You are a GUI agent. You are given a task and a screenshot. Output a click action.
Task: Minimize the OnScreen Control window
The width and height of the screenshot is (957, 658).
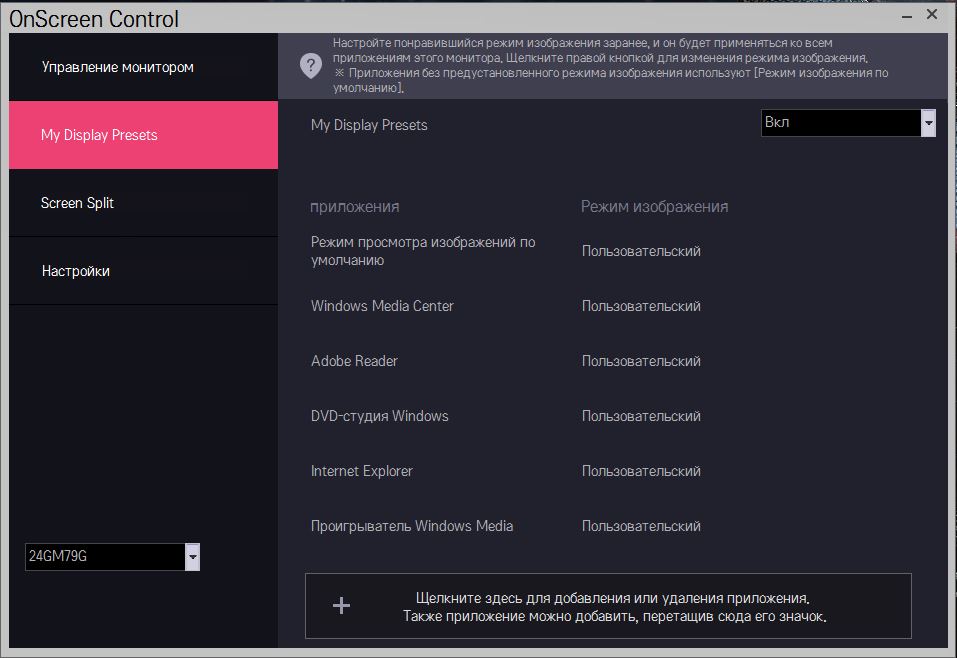[x=905, y=16]
